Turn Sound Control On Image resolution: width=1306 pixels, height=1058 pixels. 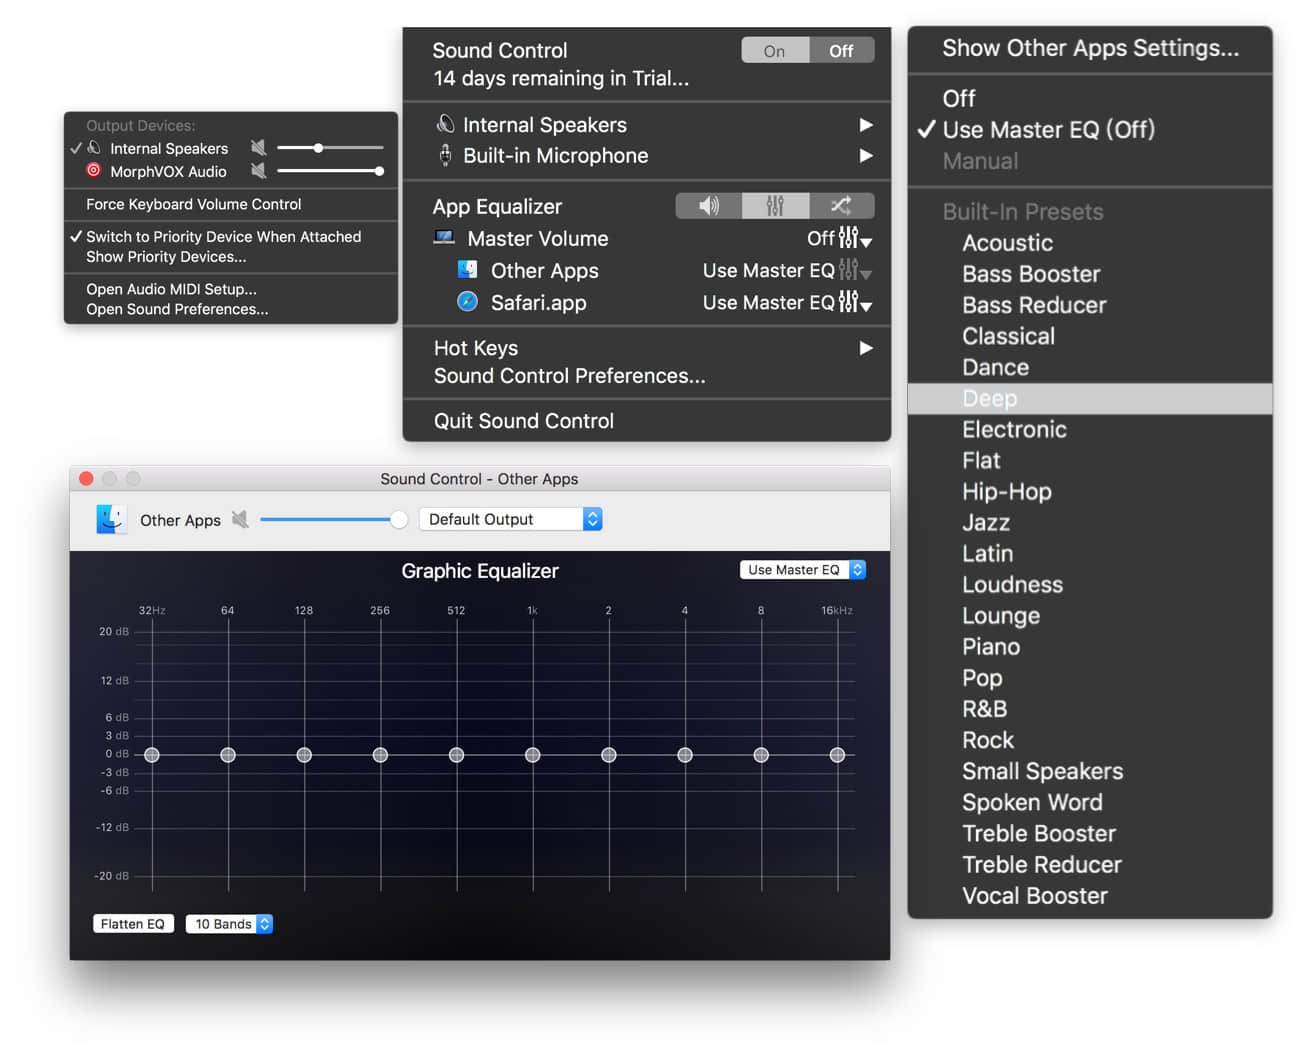point(775,51)
